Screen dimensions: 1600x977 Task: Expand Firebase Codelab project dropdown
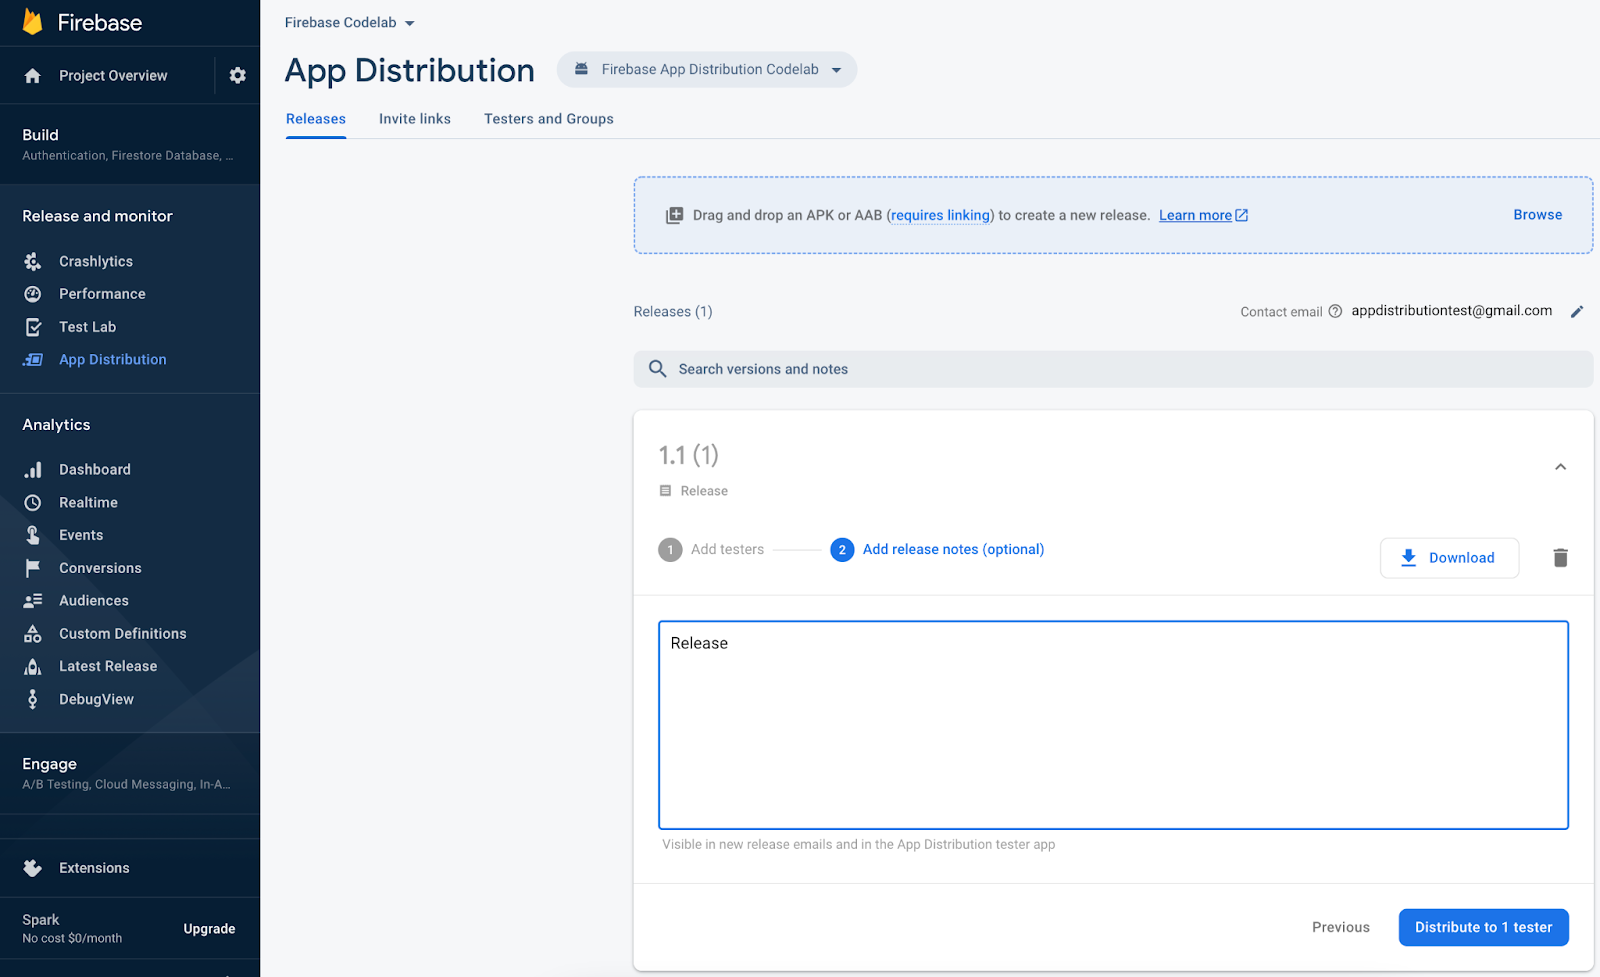click(349, 23)
